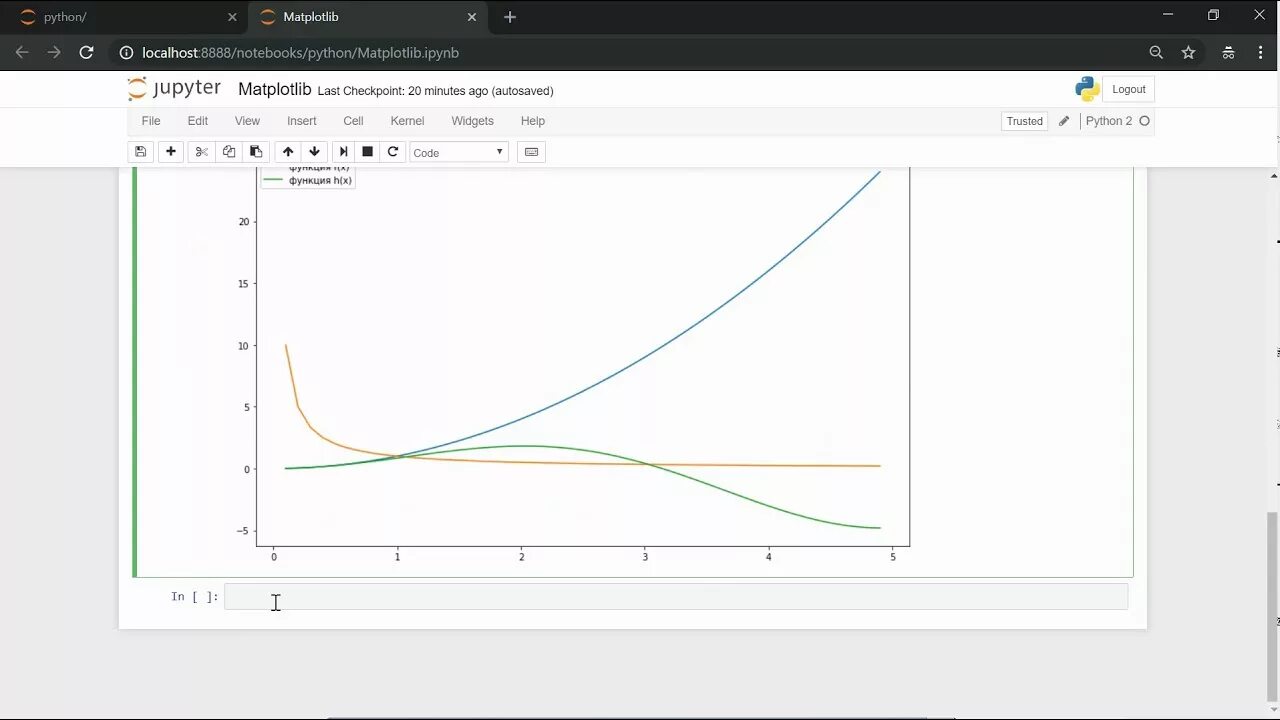Open the browser zoom magnifier icon
The height and width of the screenshot is (720, 1280).
pyautogui.click(x=1156, y=52)
